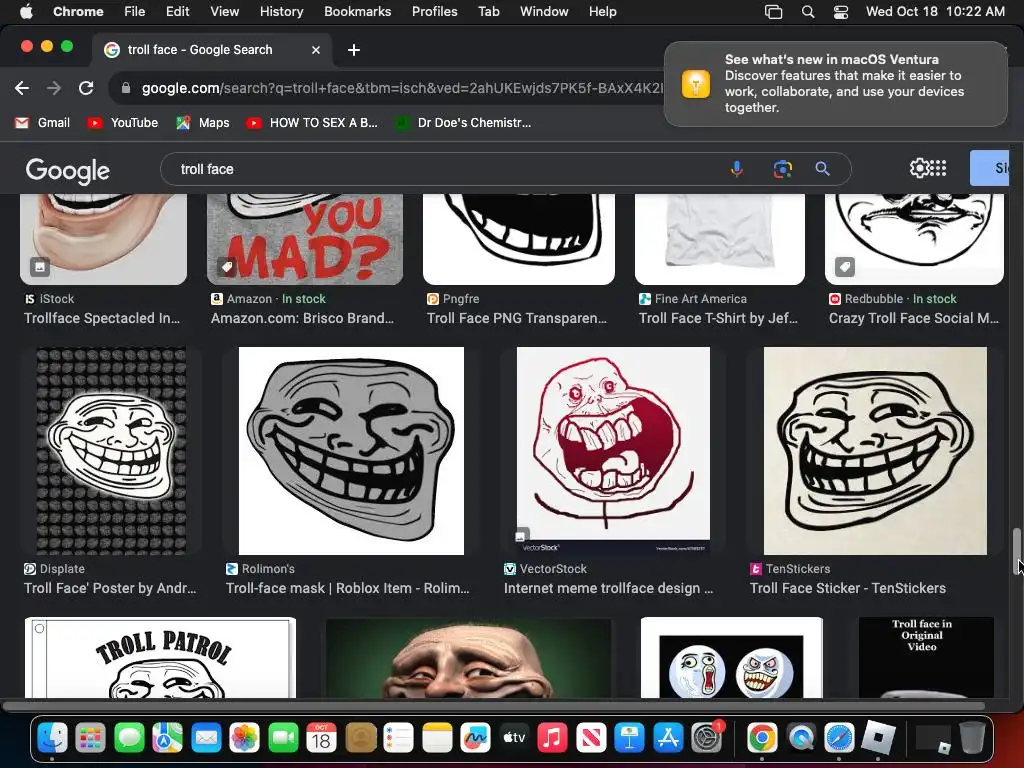Screen dimensions: 1024x768
Task: Open Google Chrome from the dock
Action: [x=762, y=739]
